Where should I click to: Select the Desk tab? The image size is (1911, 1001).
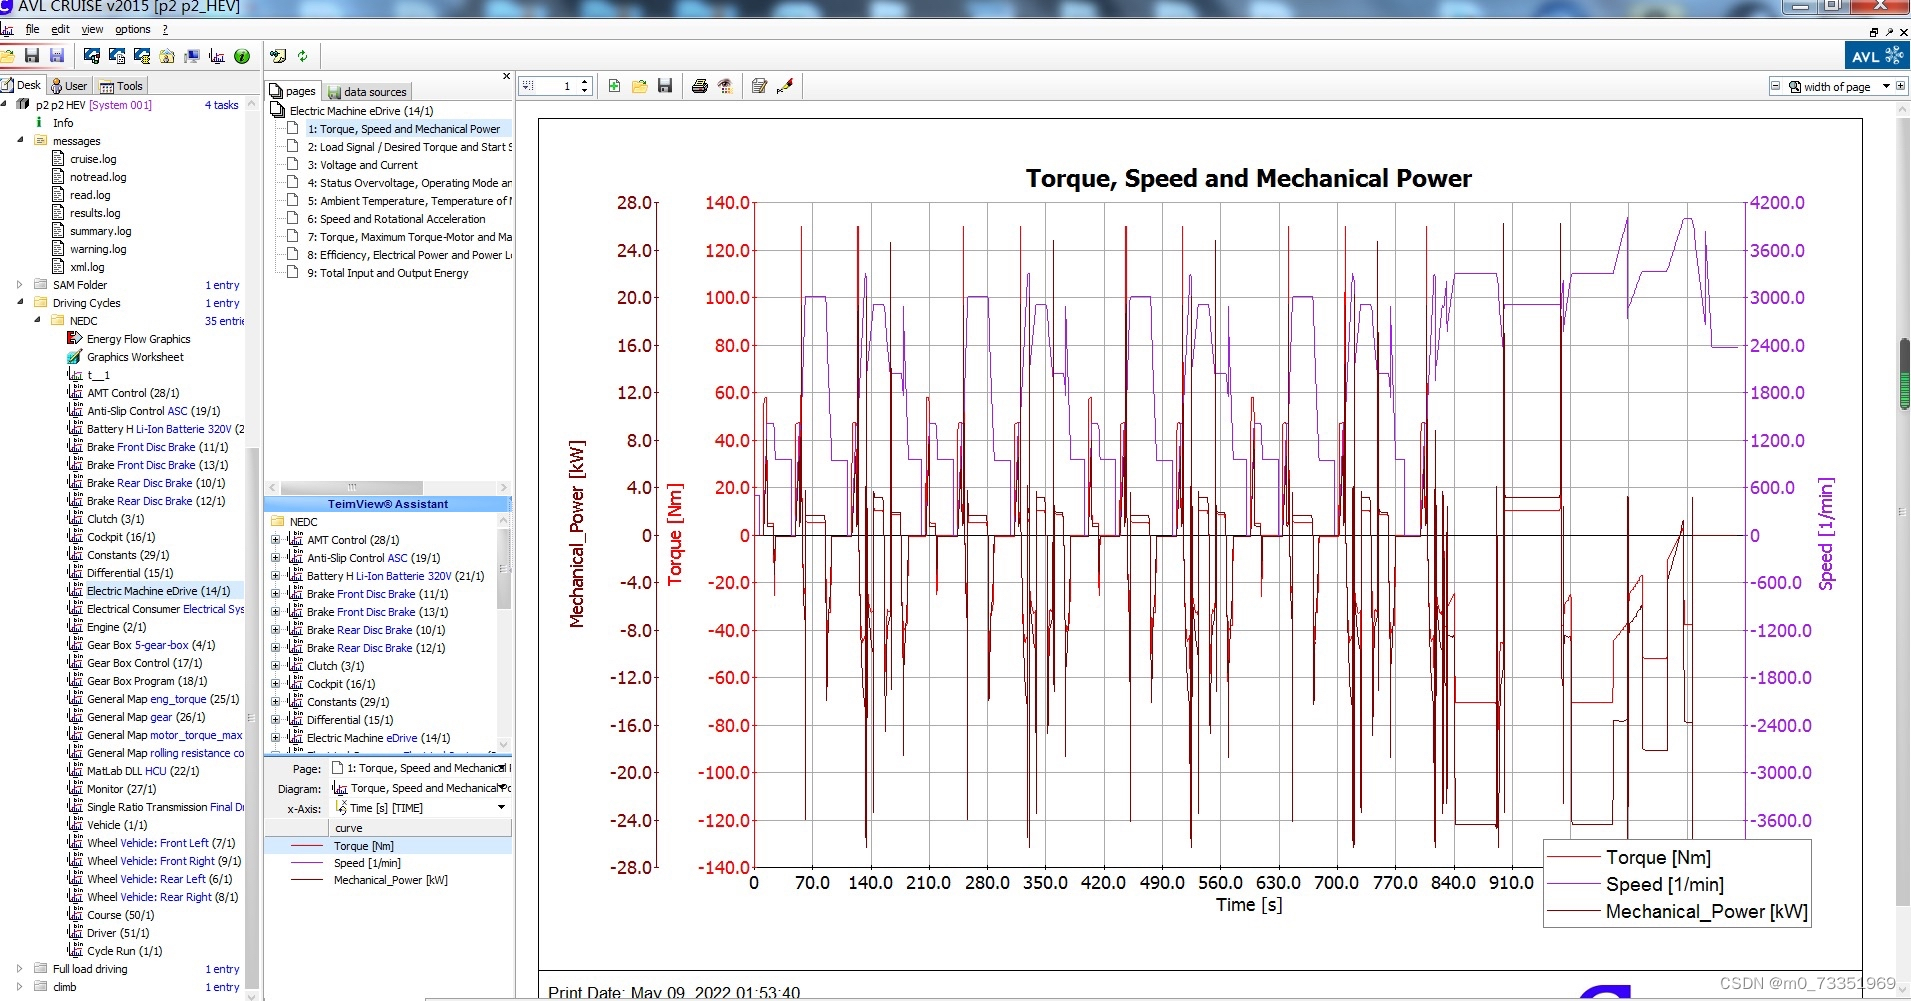[x=22, y=85]
